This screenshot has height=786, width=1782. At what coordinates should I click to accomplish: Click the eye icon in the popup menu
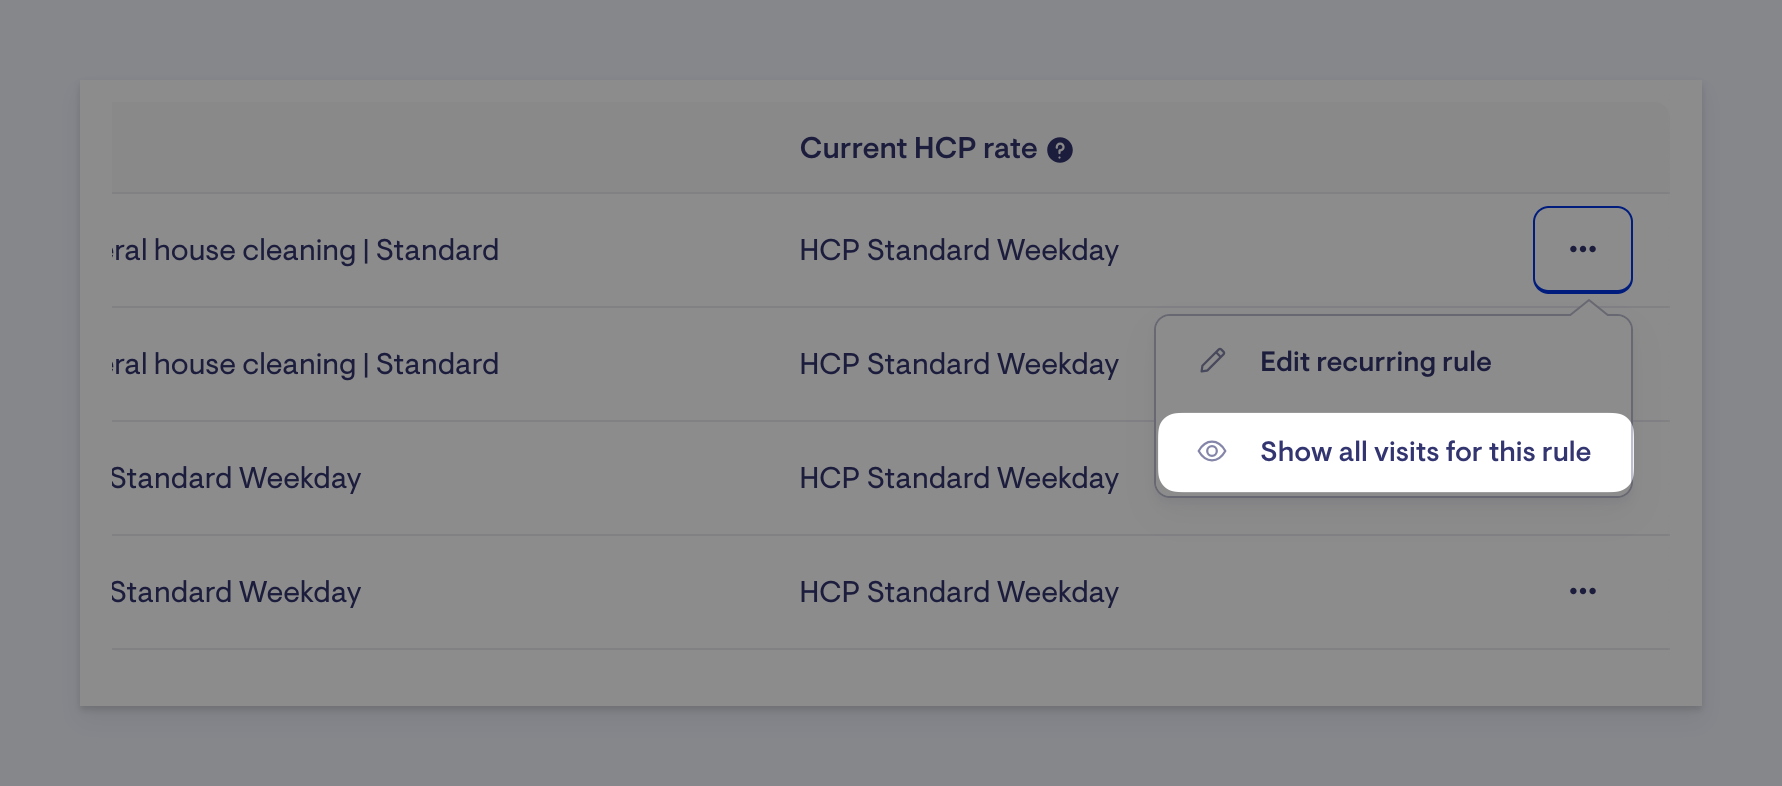[1212, 451]
